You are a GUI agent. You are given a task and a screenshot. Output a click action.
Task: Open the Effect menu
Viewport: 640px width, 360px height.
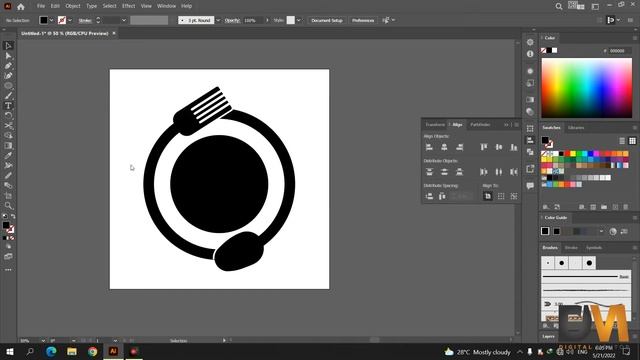click(129, 6)
